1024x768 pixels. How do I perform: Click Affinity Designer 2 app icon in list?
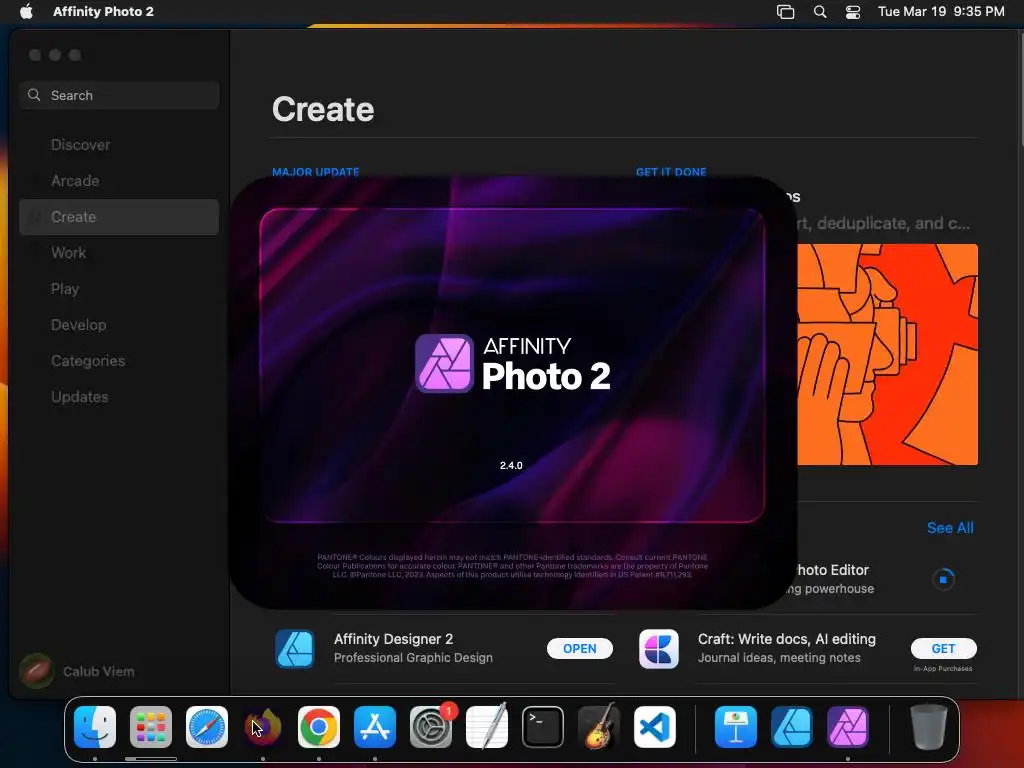(295, 648)
